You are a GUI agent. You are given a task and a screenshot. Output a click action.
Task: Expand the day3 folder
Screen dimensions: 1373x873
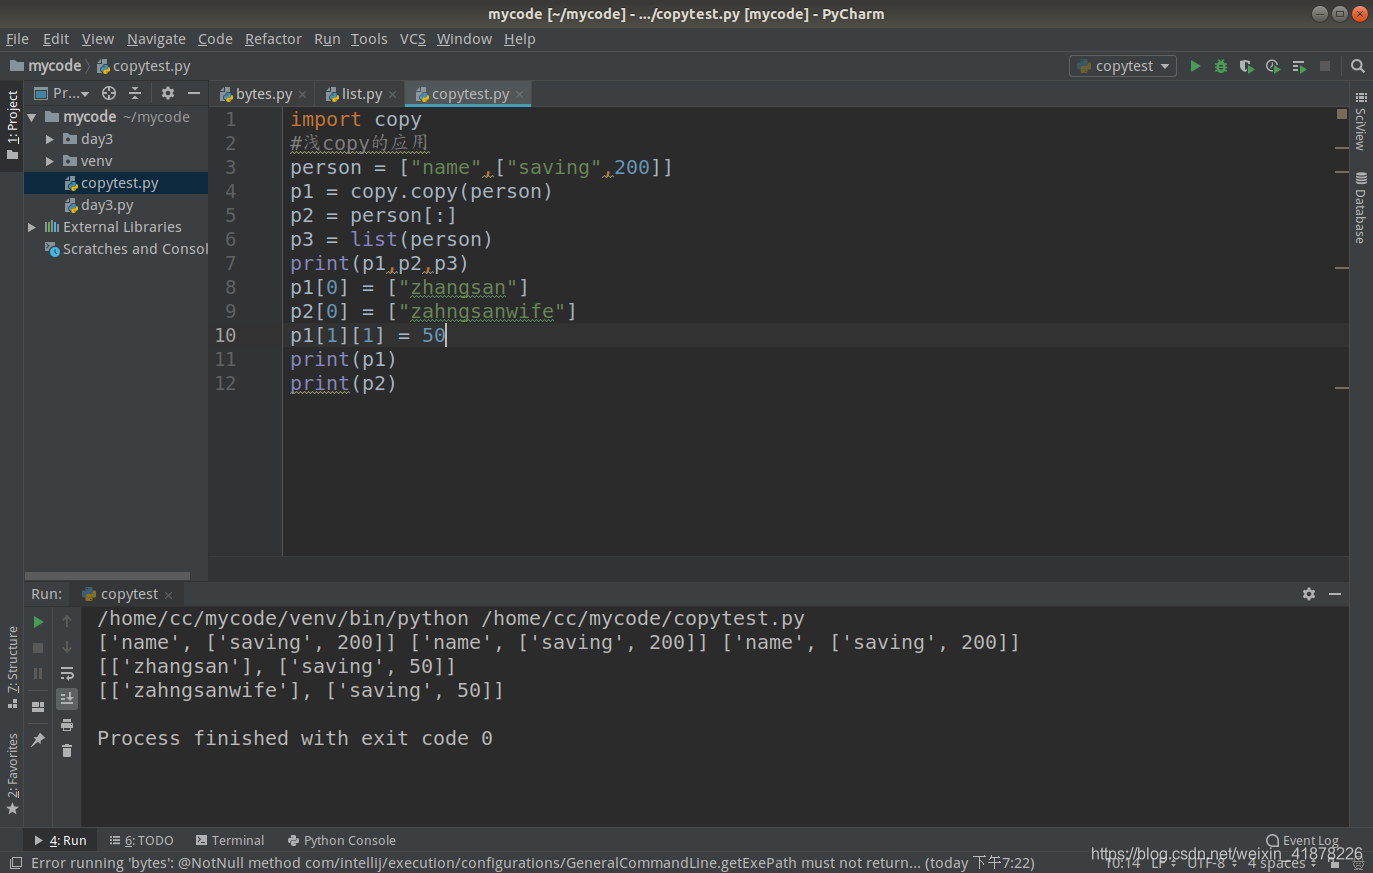click(50, 139)
